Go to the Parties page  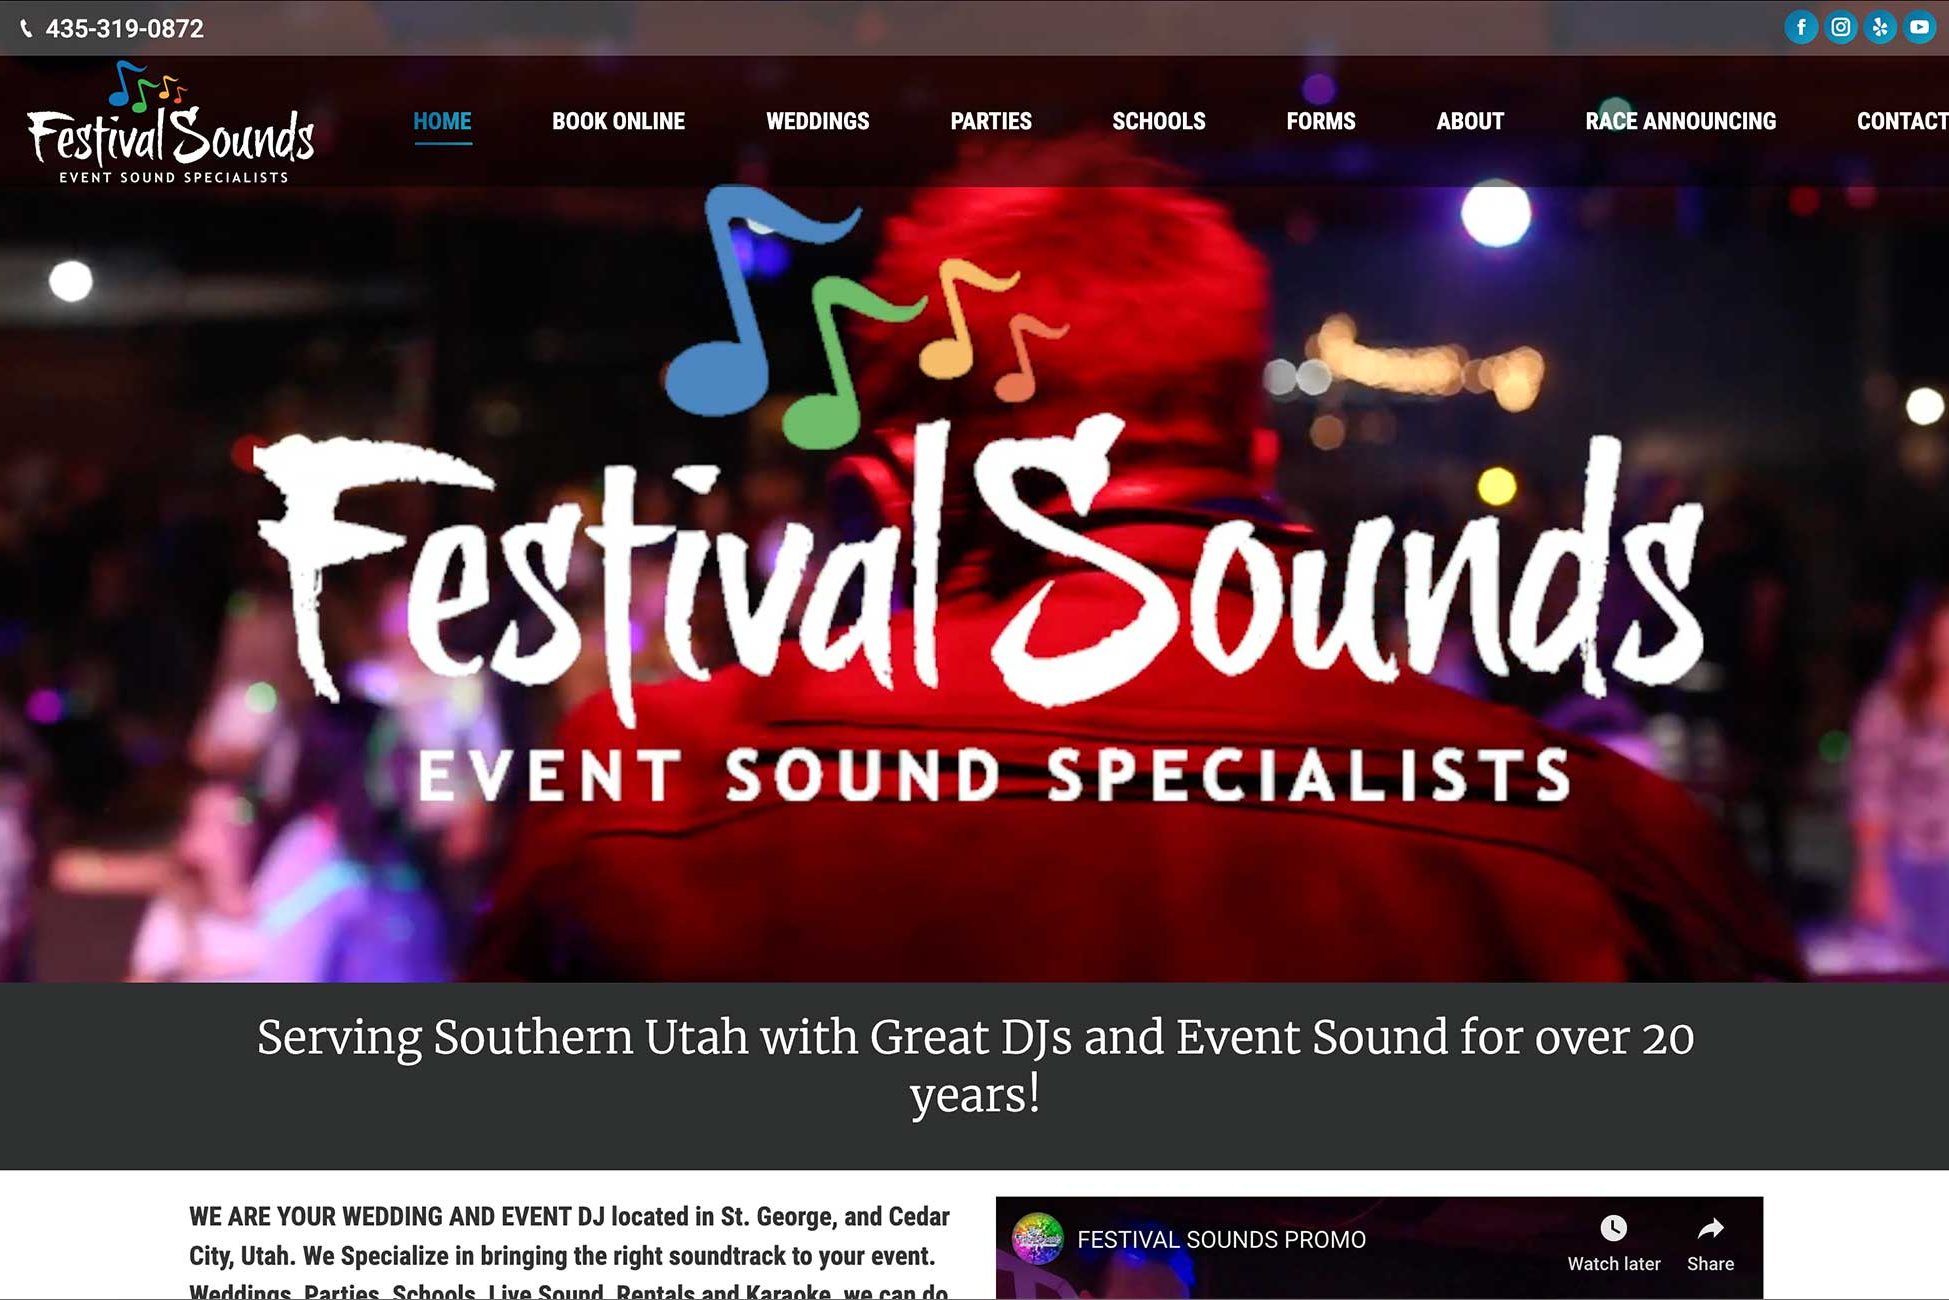click(990, 121)
